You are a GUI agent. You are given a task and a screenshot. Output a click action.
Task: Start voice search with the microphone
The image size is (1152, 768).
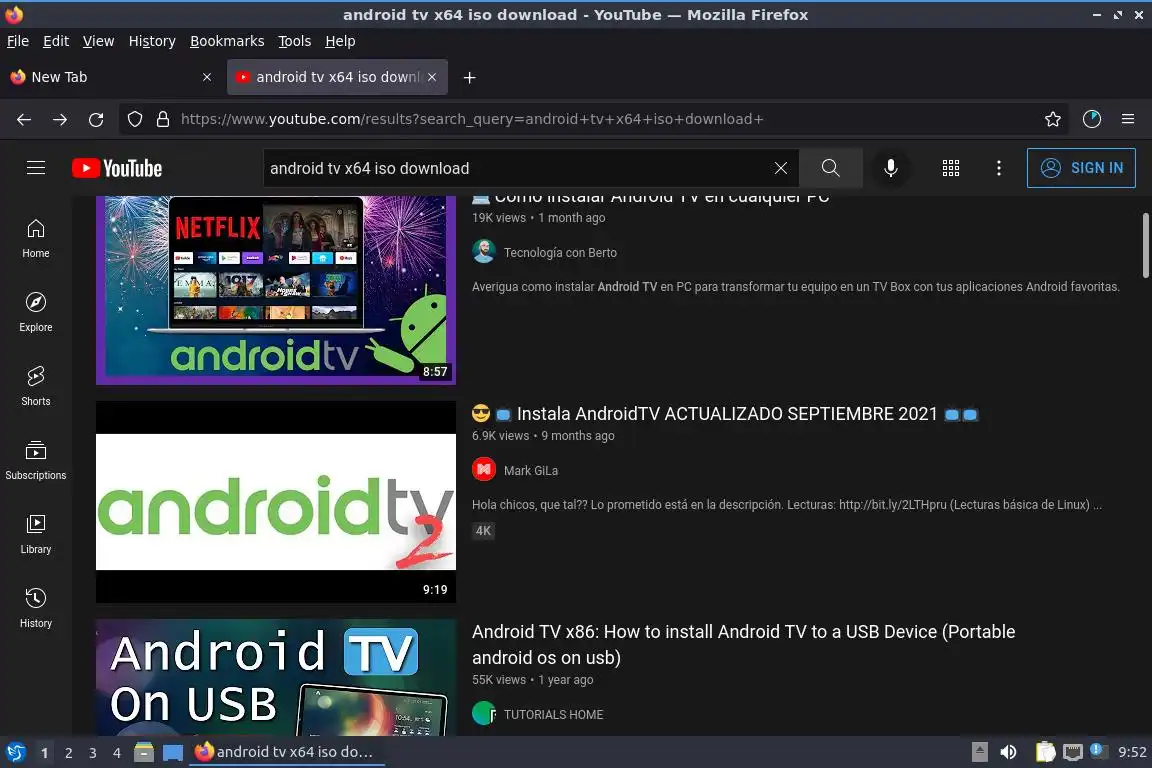pyautogui.click(x=890, y=168)
